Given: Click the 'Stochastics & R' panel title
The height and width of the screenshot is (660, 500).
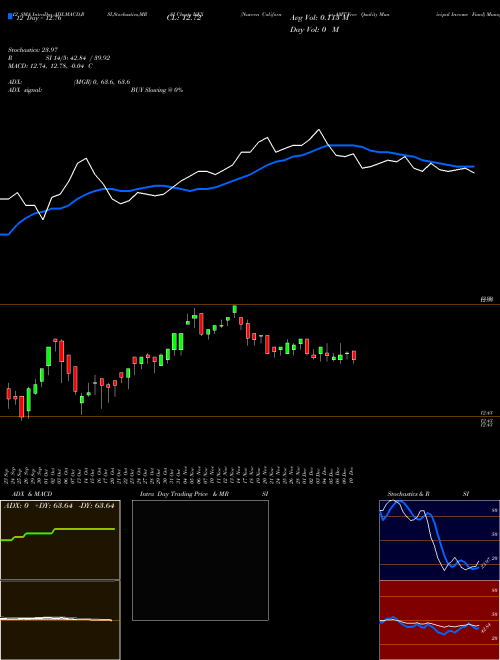Looking at the screenshot, I should [408, 494].
